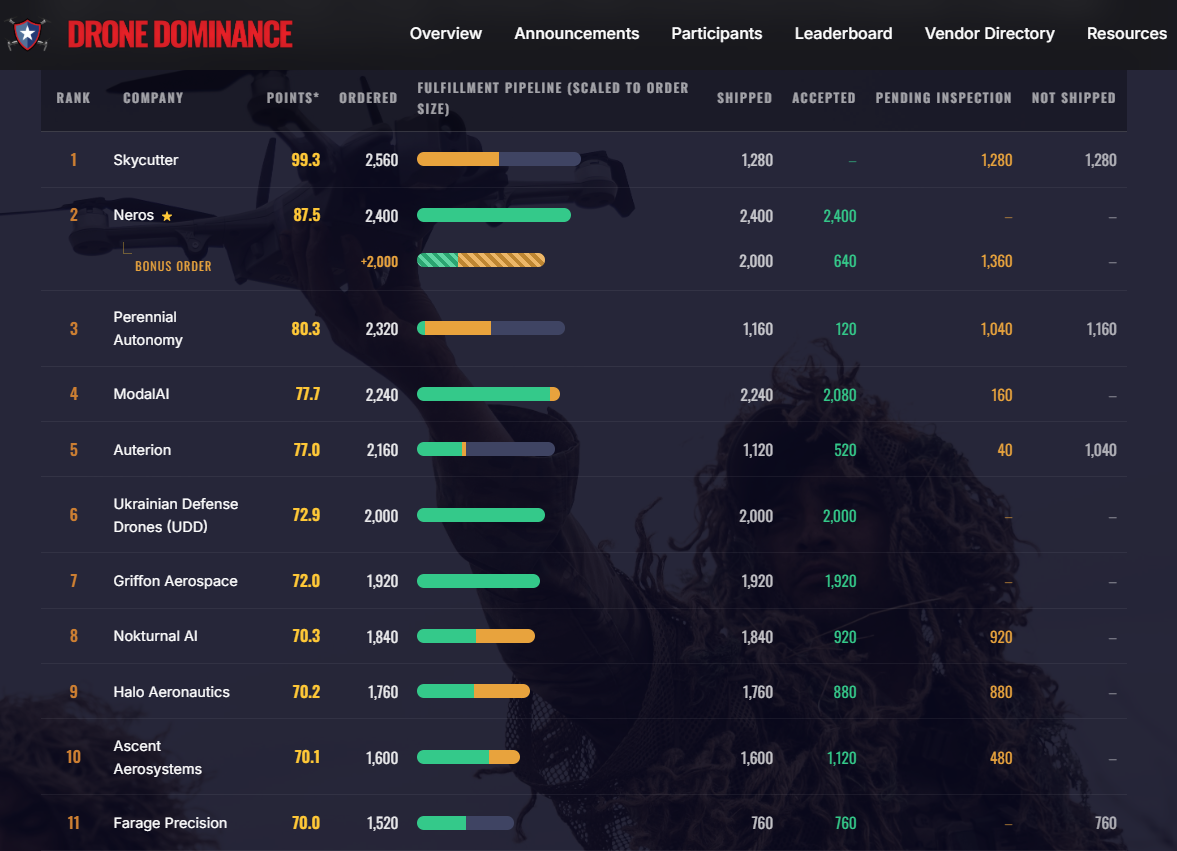Click Ascent Aerosystems' 480 pending value
Screen dimensions: 1177x851
pos(1001,758)
